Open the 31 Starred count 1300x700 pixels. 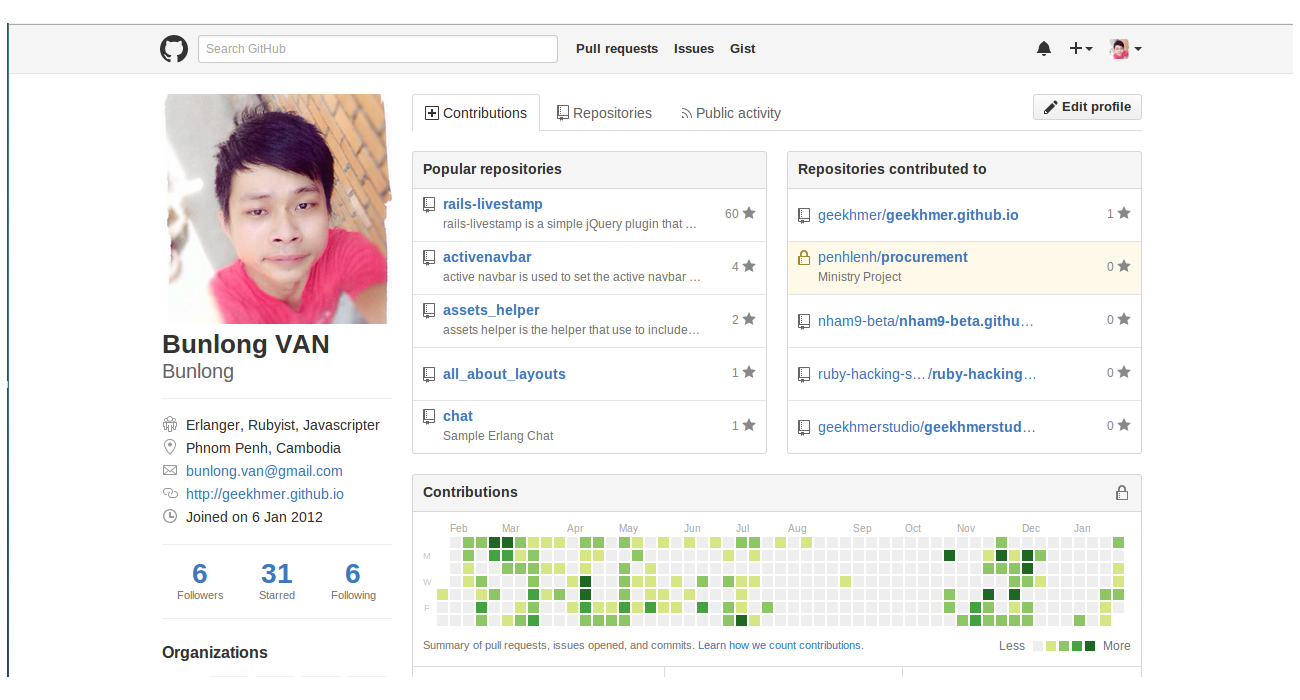pyautogui.click(x=277, y=581)
